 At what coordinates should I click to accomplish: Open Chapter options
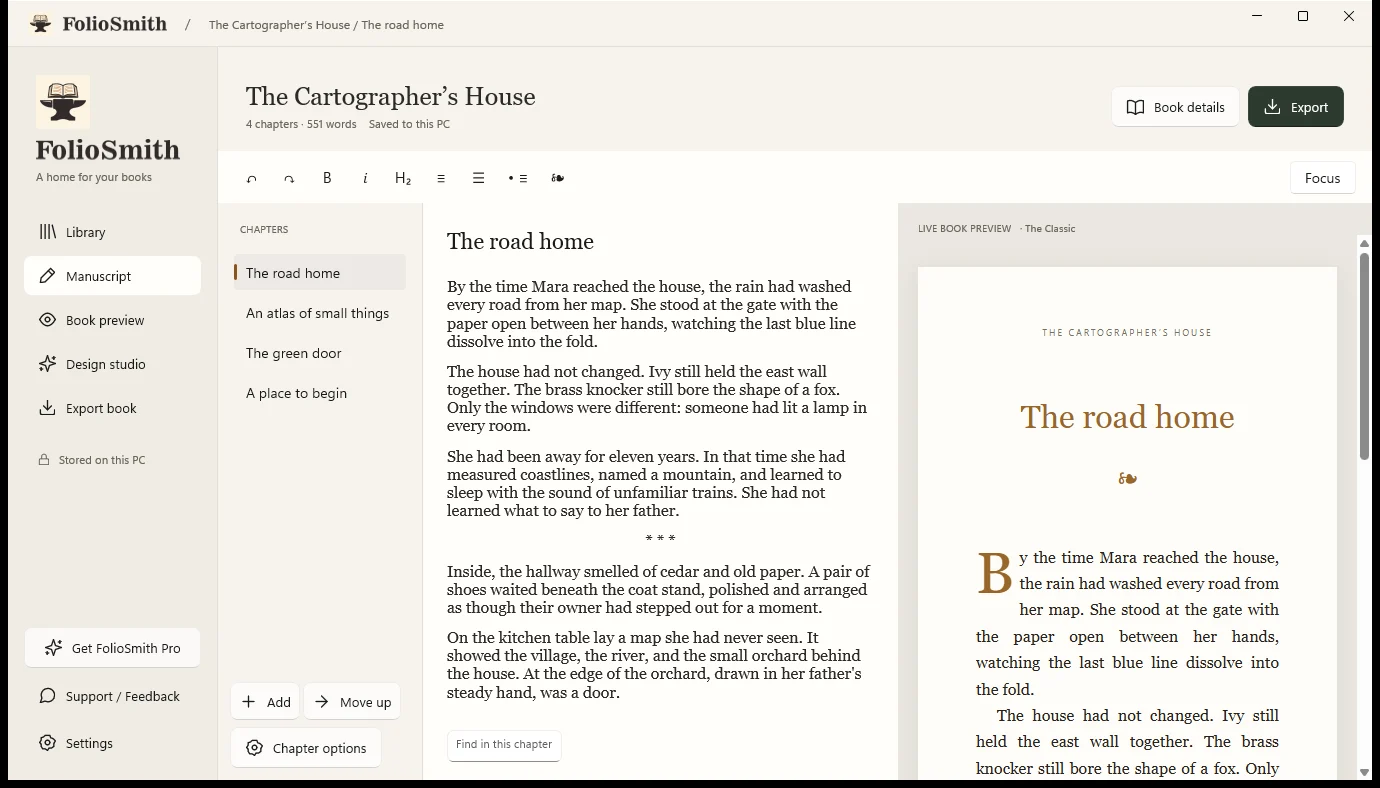click(306, 748)
